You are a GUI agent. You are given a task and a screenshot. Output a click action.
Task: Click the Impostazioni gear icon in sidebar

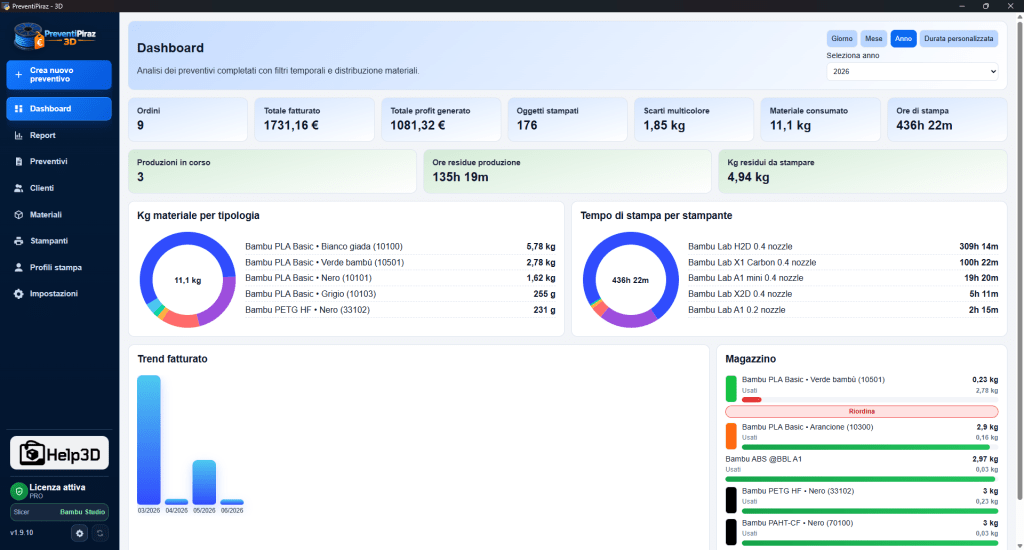pyautogui.click(x=18, y=294)
